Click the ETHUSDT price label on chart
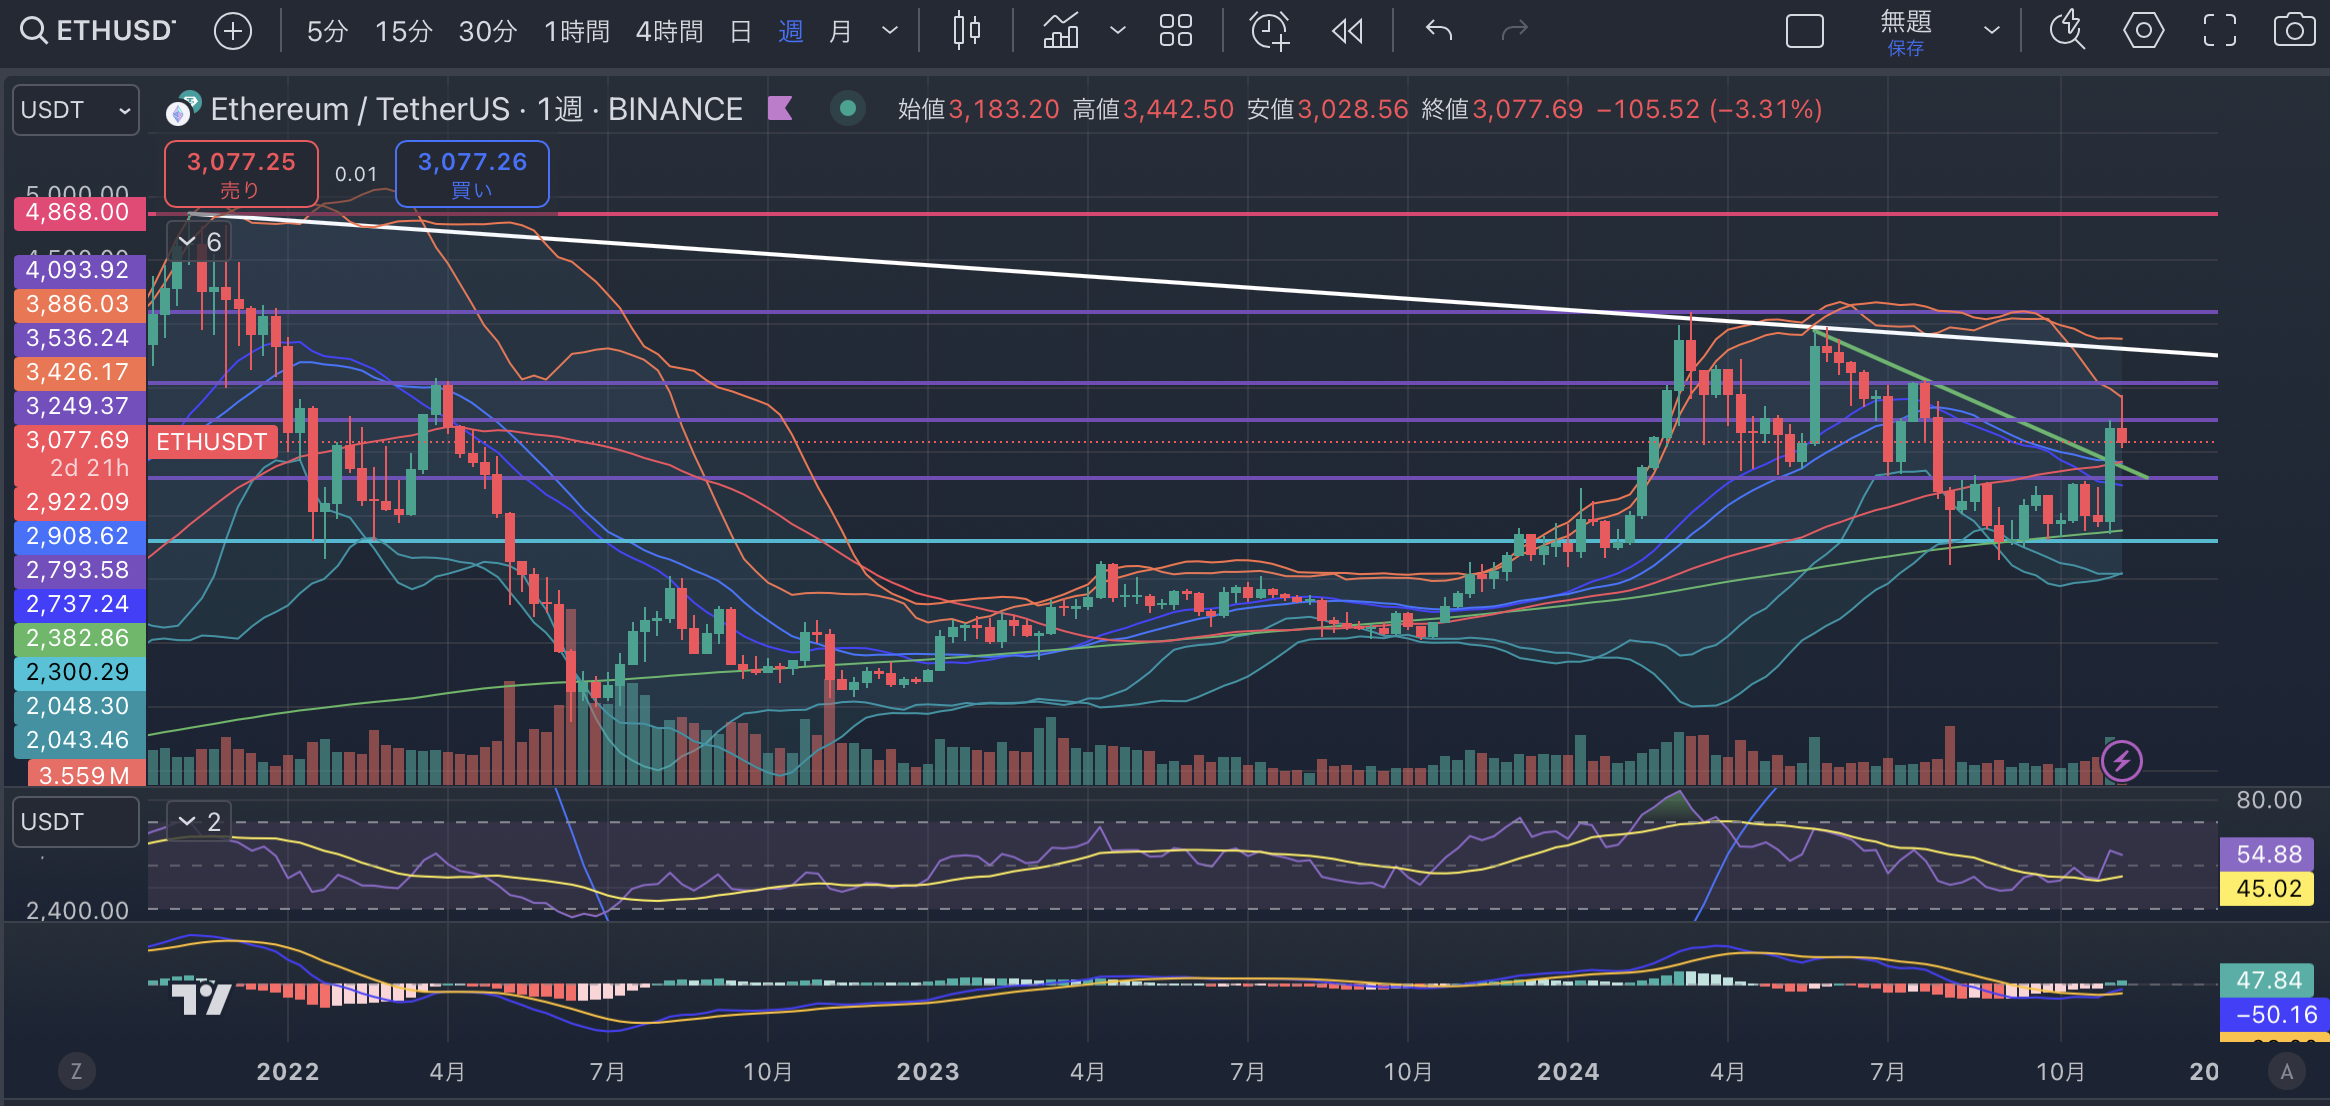This screenshot has height=1106, width=2330. coord(212,442)
